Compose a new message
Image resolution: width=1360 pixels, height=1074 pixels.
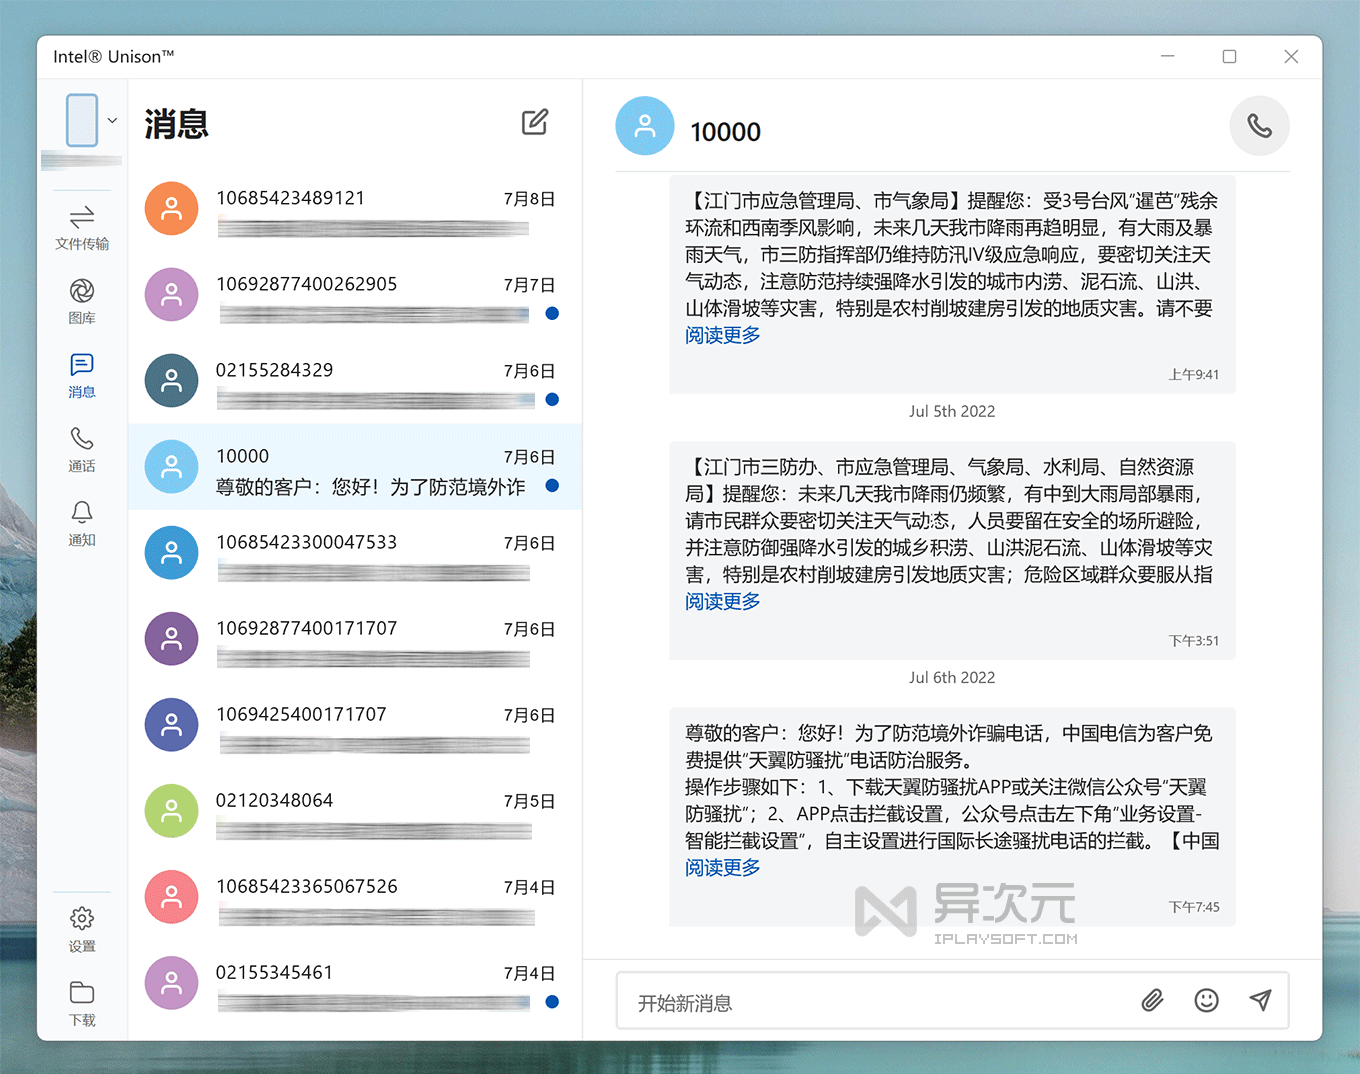coord(535,122)
